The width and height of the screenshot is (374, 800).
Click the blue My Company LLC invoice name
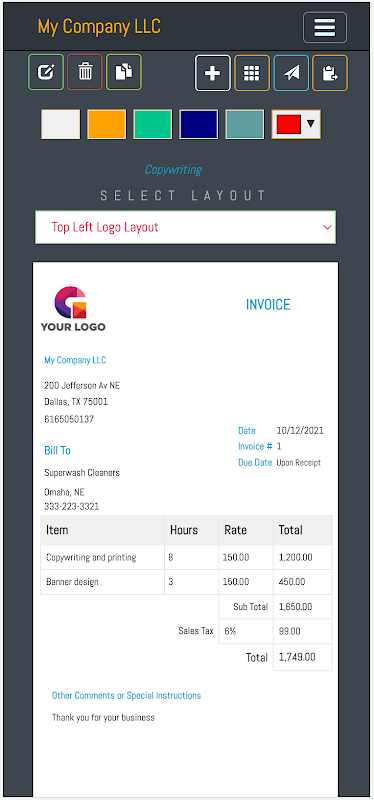pyautogui.click(x=75, y=360)
